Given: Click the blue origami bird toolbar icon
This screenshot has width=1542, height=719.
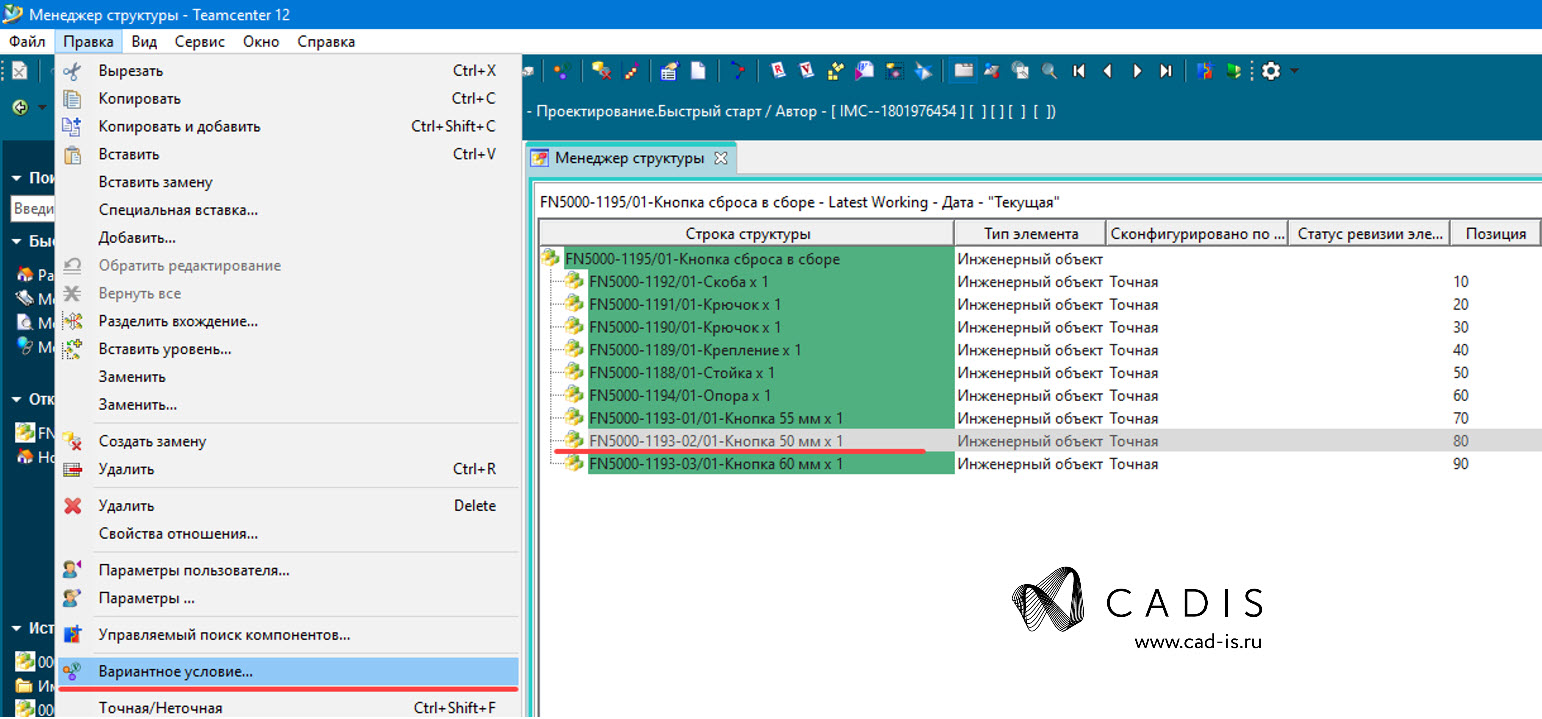Looking at the screenshot, I should click(x=924, y=71).
